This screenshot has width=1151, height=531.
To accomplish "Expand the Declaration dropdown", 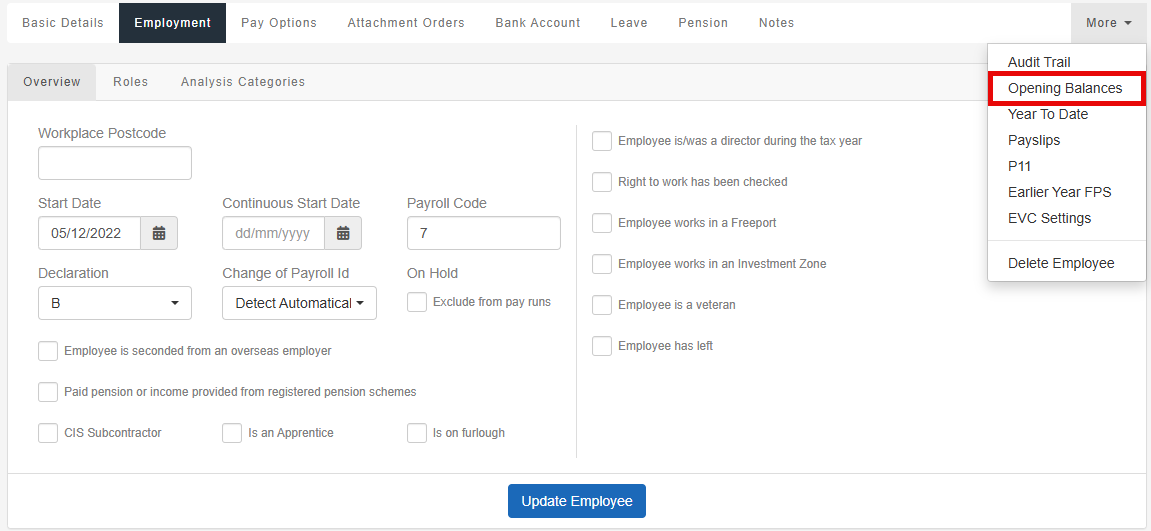I will (115, 303).
